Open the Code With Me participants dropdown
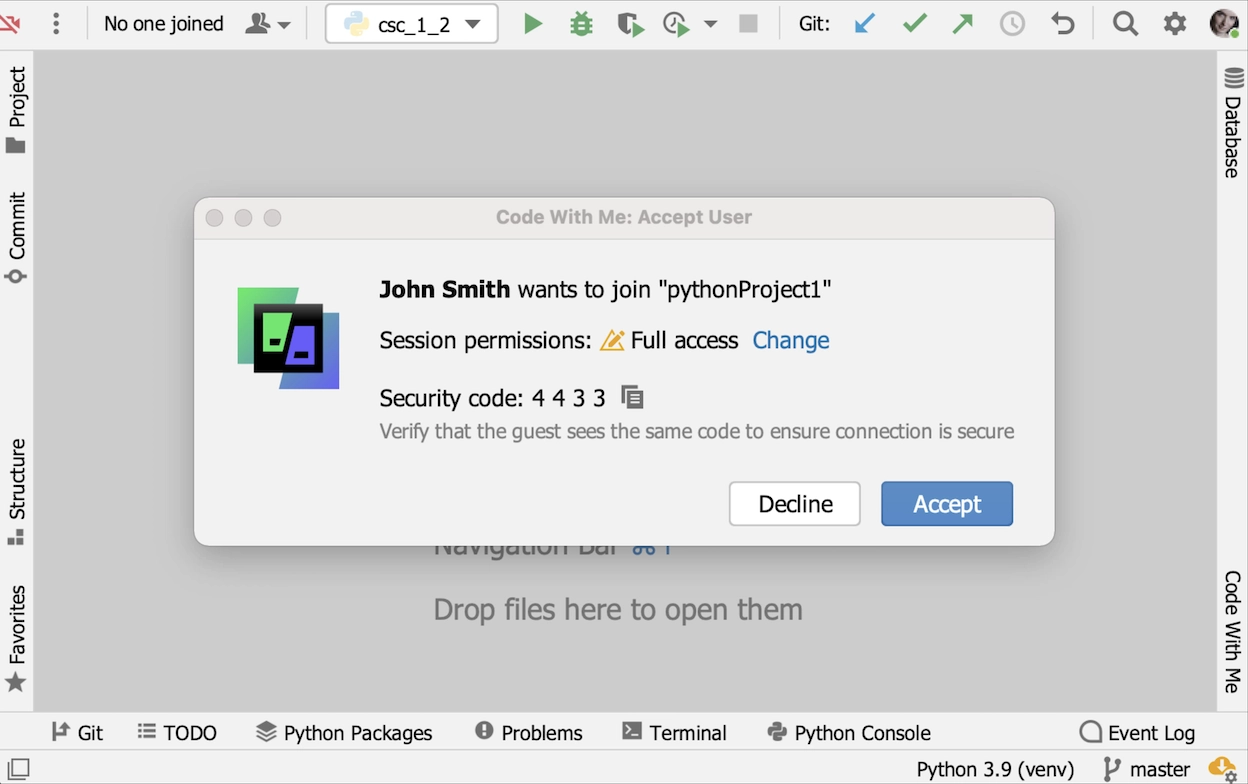 [x=268, y=24]
